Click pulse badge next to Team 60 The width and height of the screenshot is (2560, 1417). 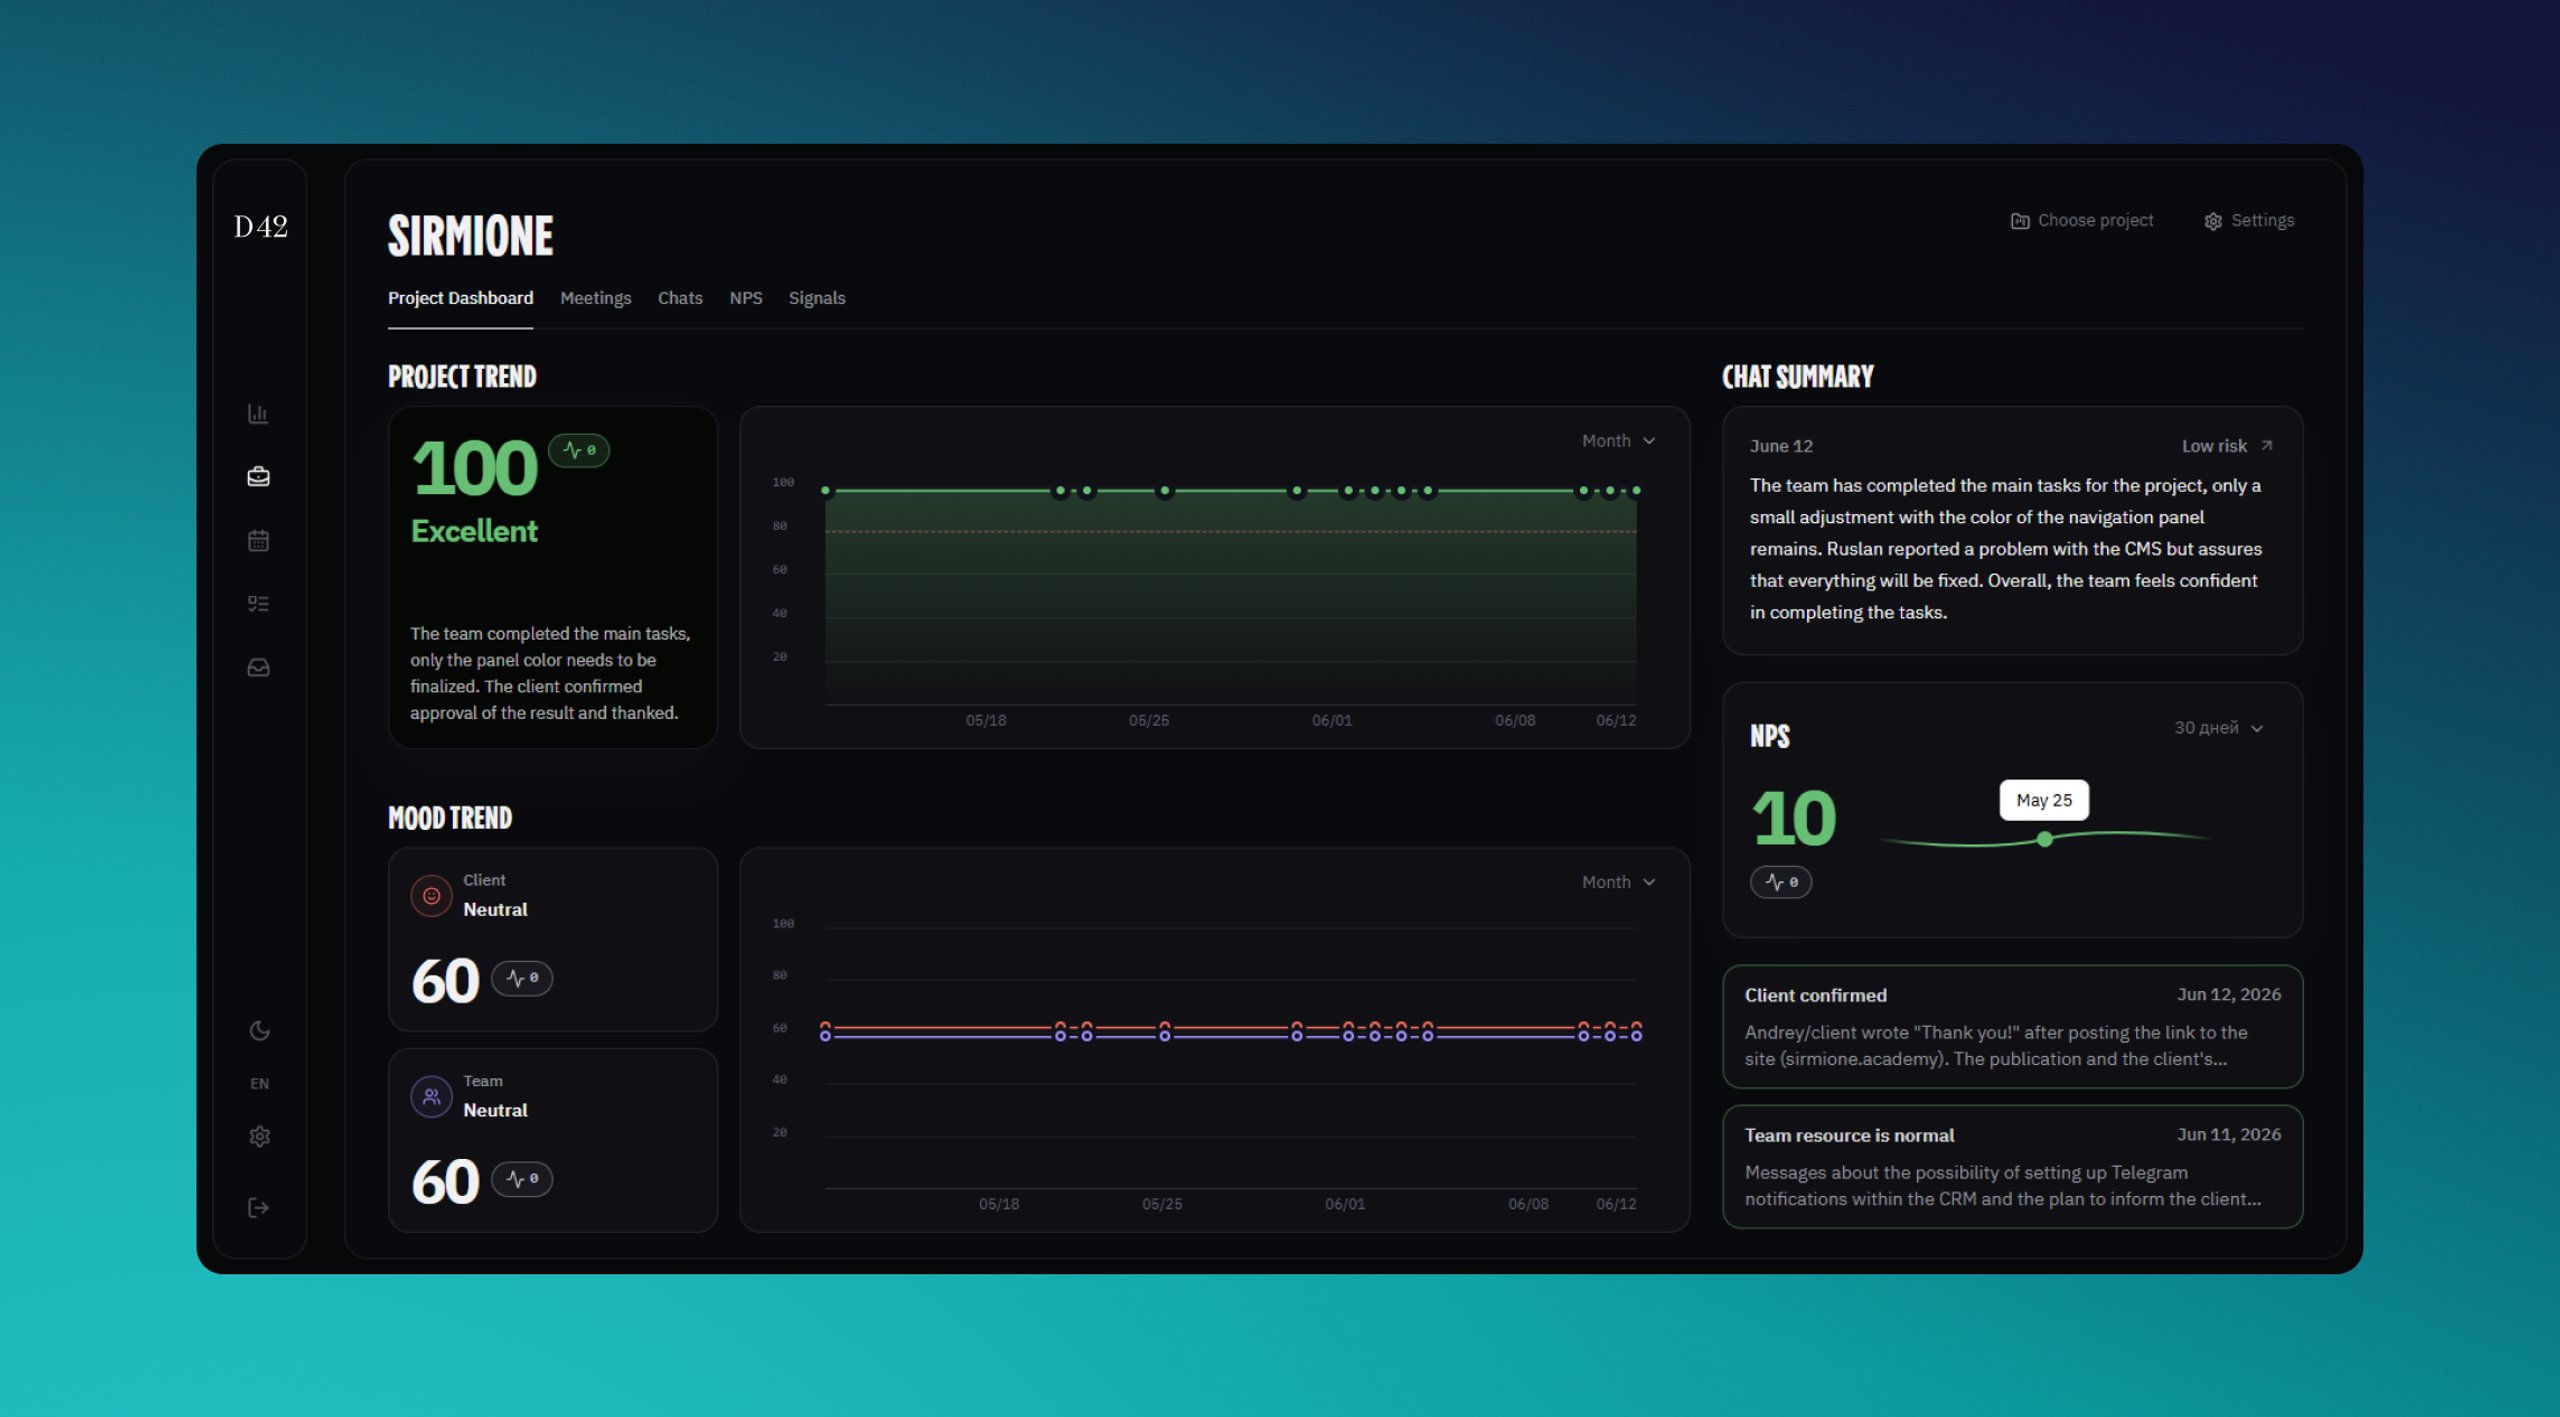(521, 1178)
